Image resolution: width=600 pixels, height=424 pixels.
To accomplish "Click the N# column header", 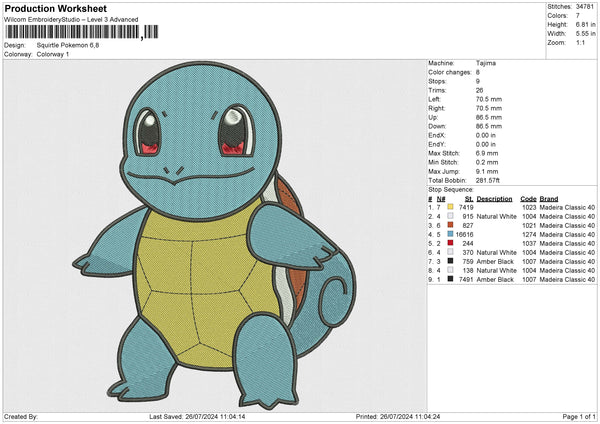I will click(439, 198).
